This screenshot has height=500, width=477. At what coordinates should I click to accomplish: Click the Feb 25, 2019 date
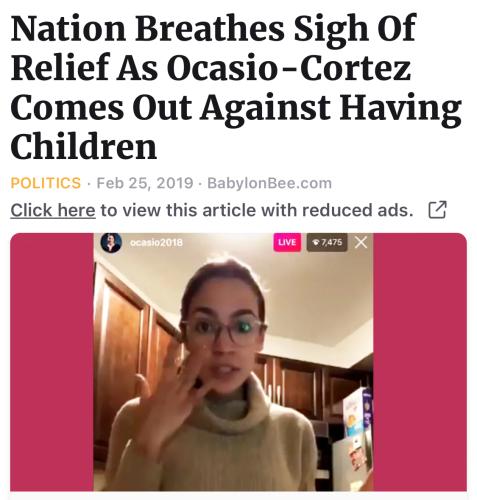145,183
